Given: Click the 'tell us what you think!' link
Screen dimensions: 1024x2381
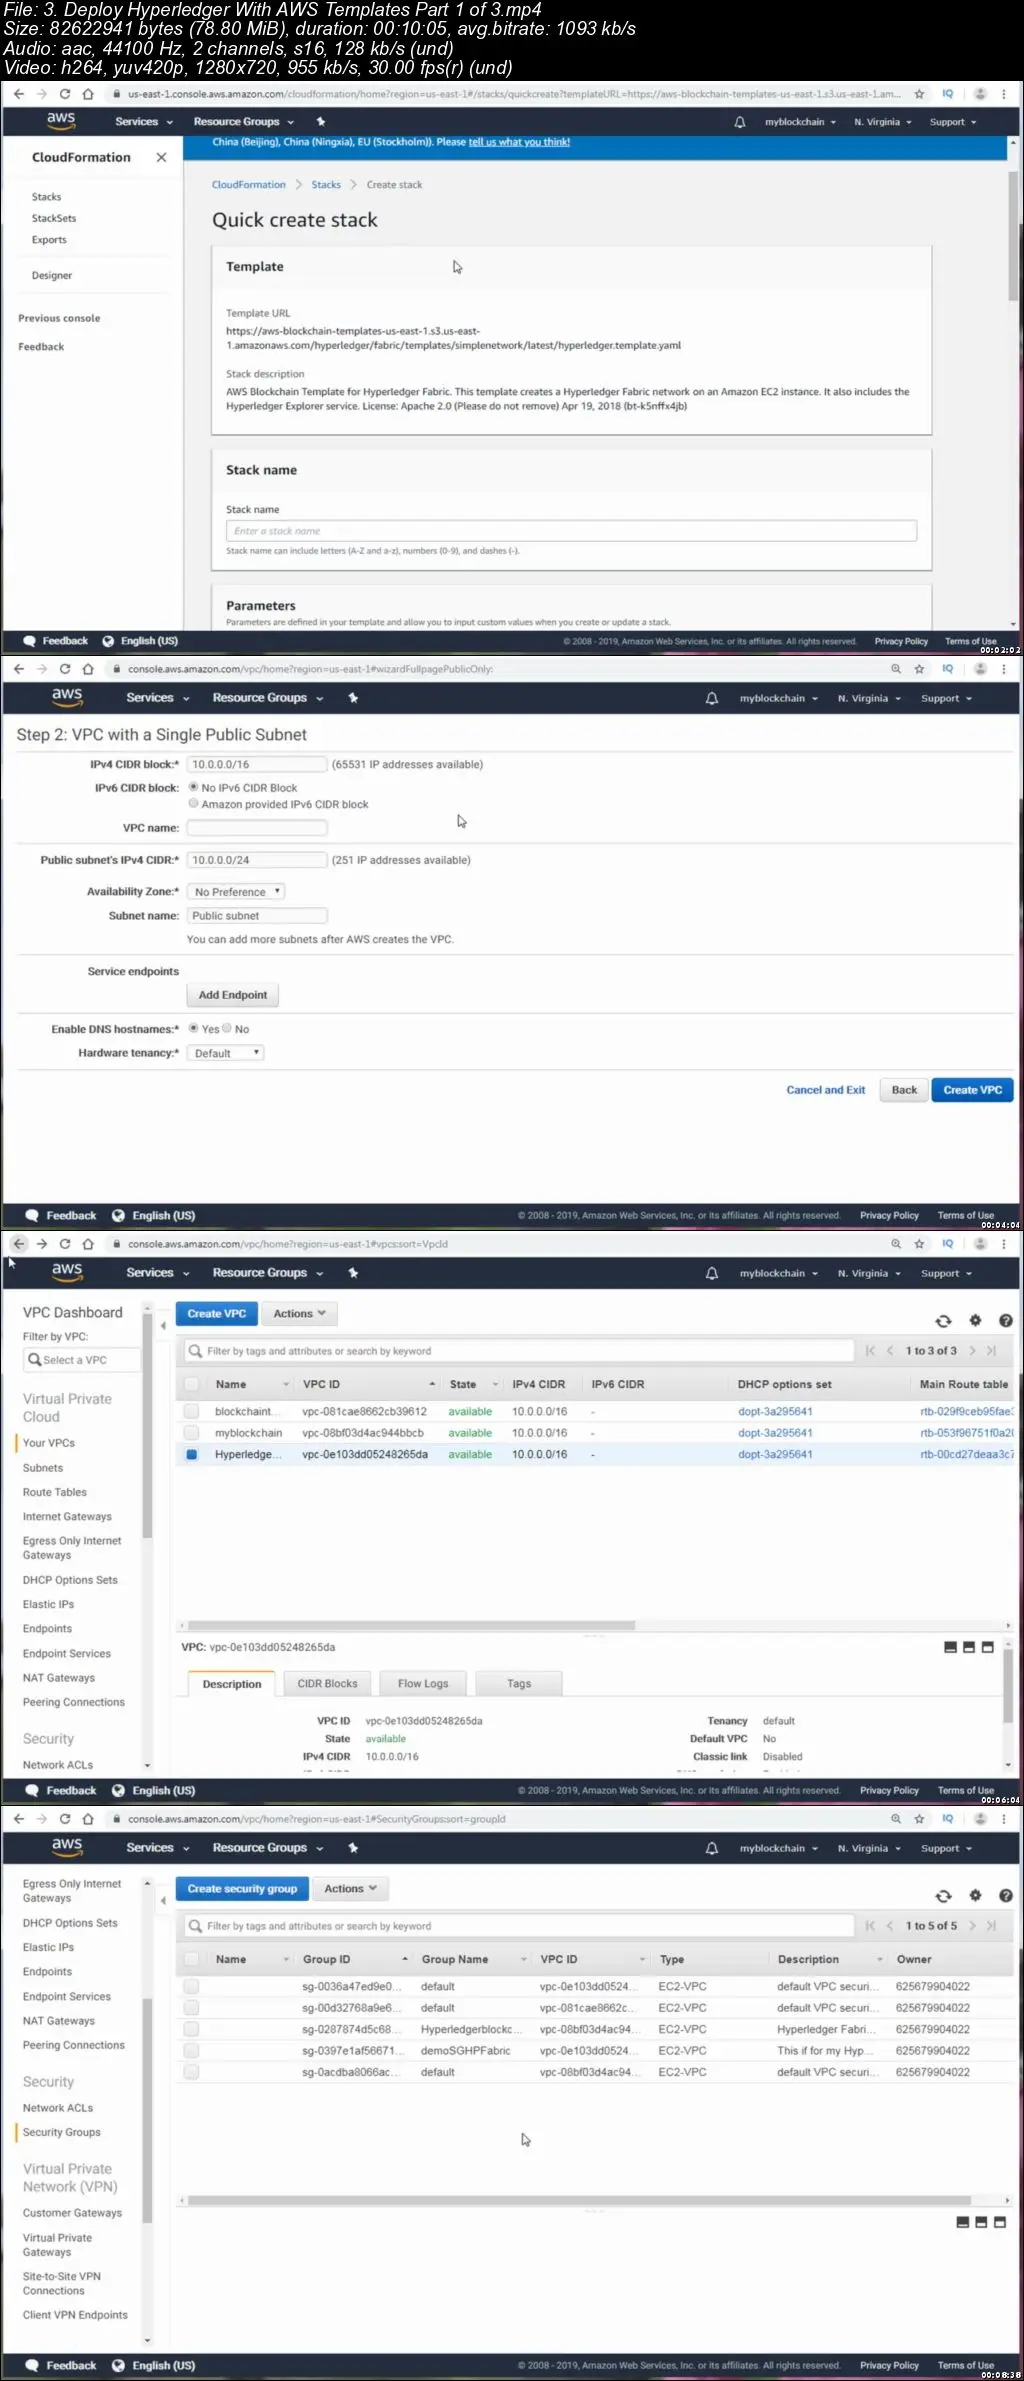Looking at the screenshot, I should [519, 142].
